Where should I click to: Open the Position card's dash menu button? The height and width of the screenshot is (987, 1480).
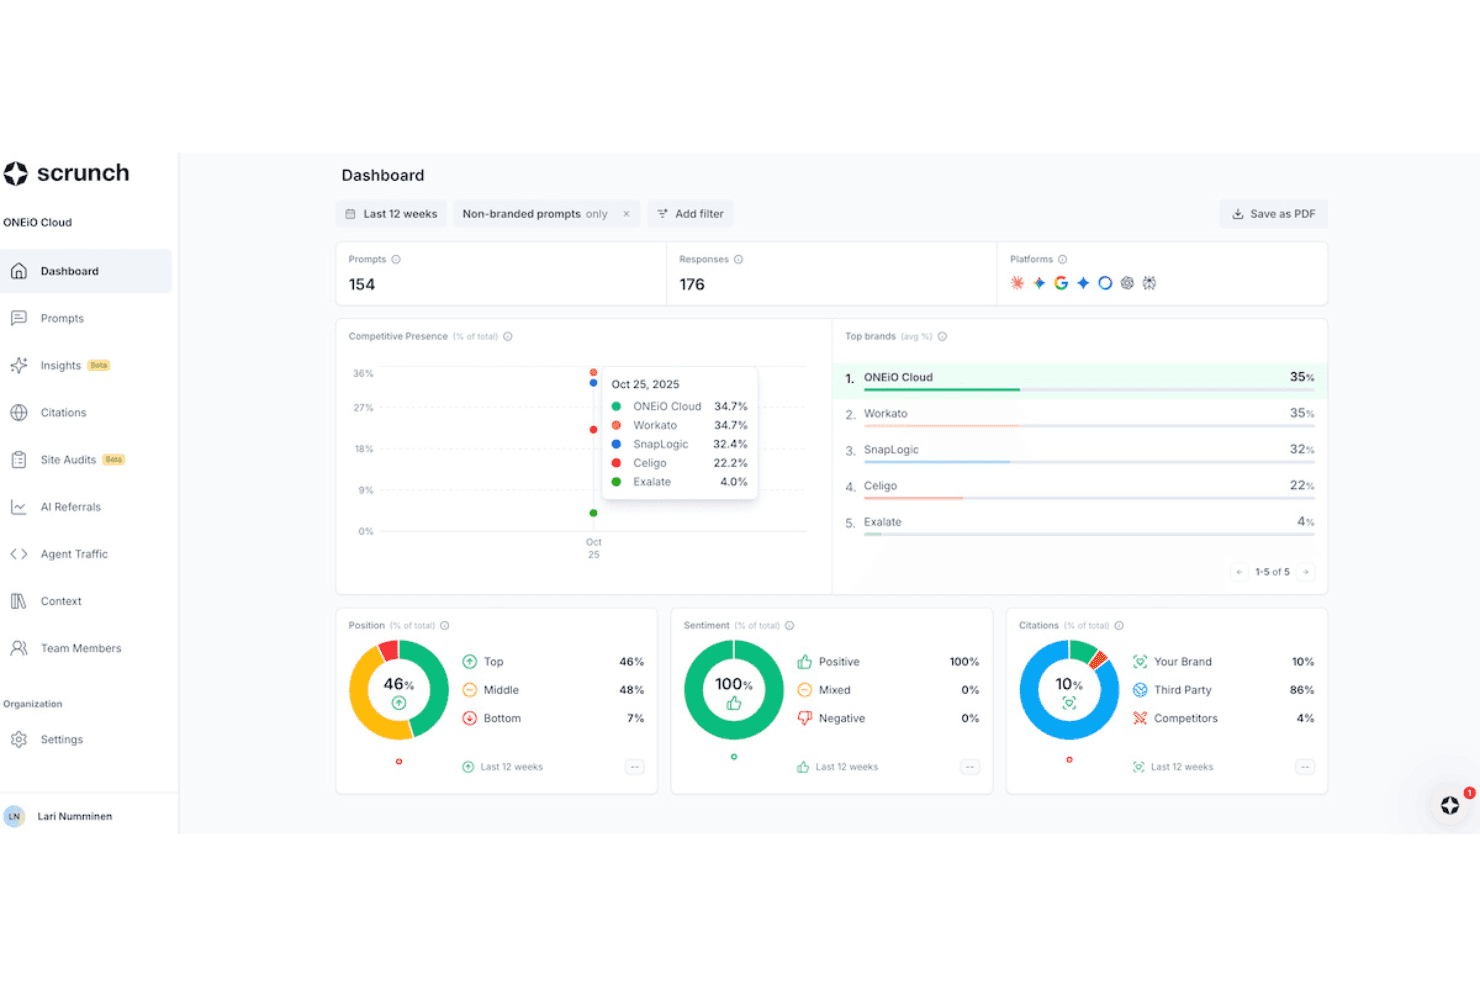(635, 767)
